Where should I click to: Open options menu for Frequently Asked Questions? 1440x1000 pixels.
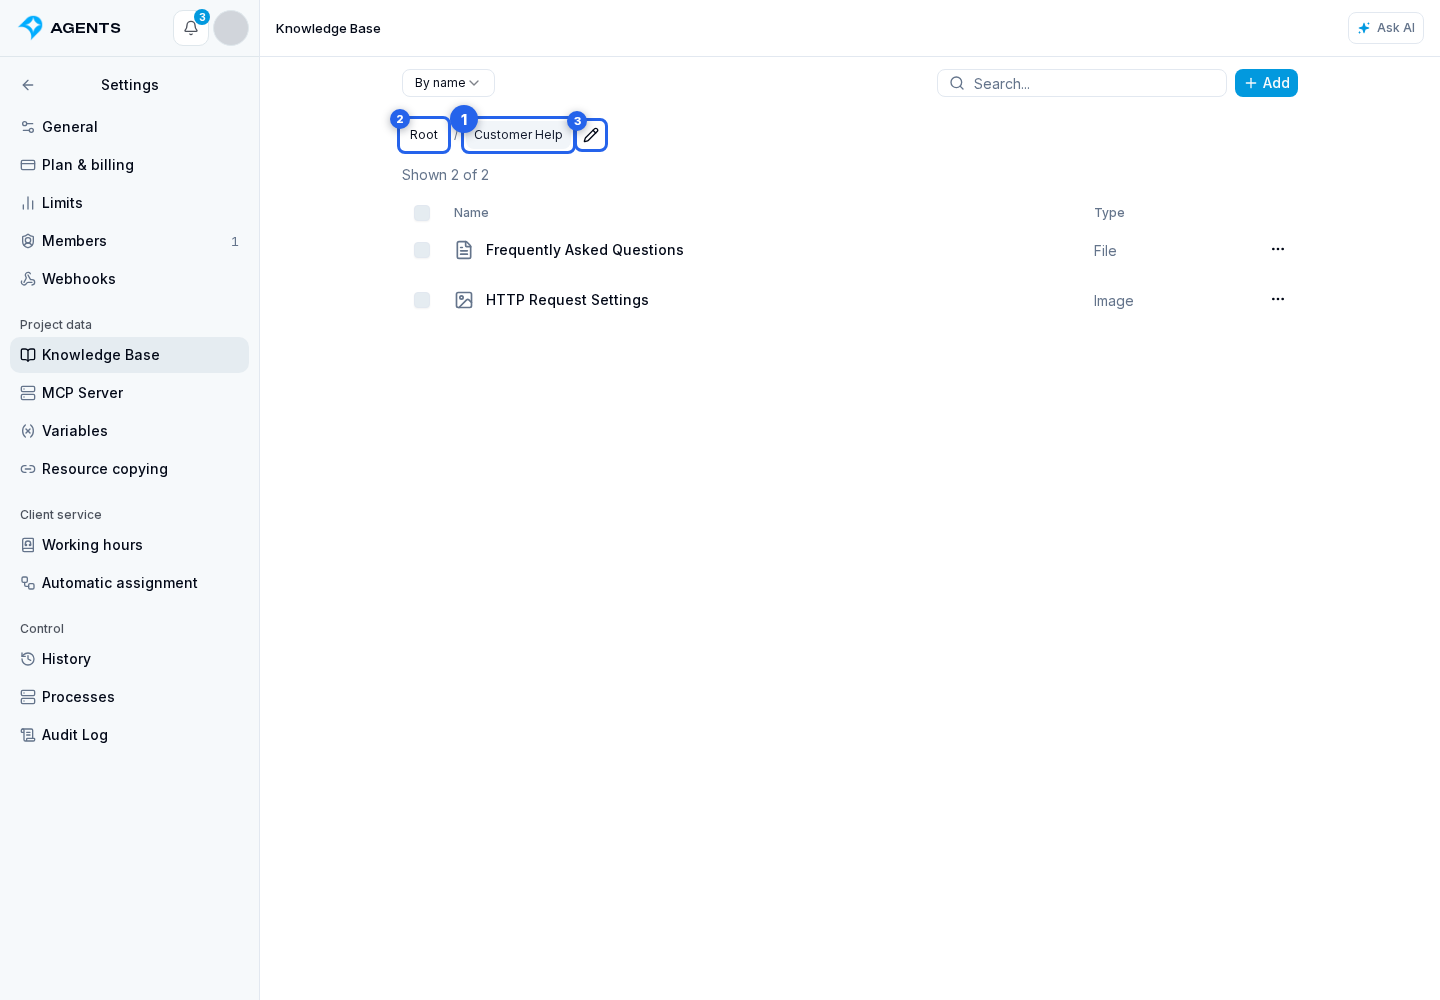tap(1278, 249)
